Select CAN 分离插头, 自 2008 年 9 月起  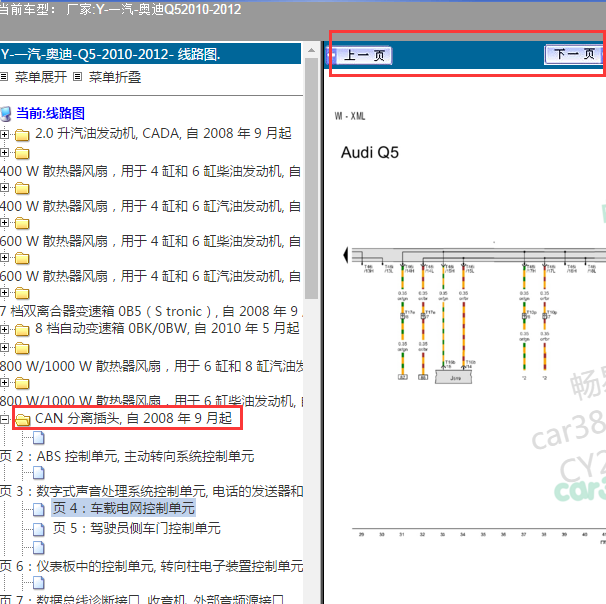(133, 418)
